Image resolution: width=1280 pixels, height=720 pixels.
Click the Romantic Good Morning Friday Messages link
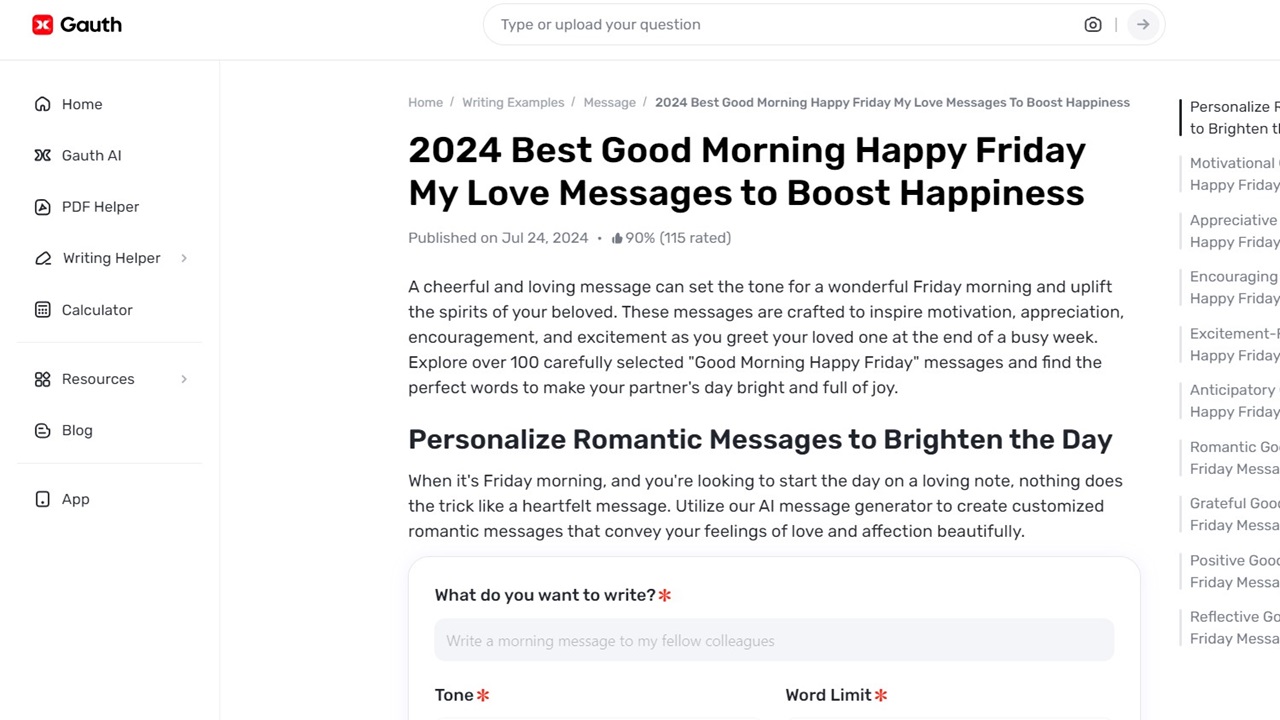click(1233, 458)
